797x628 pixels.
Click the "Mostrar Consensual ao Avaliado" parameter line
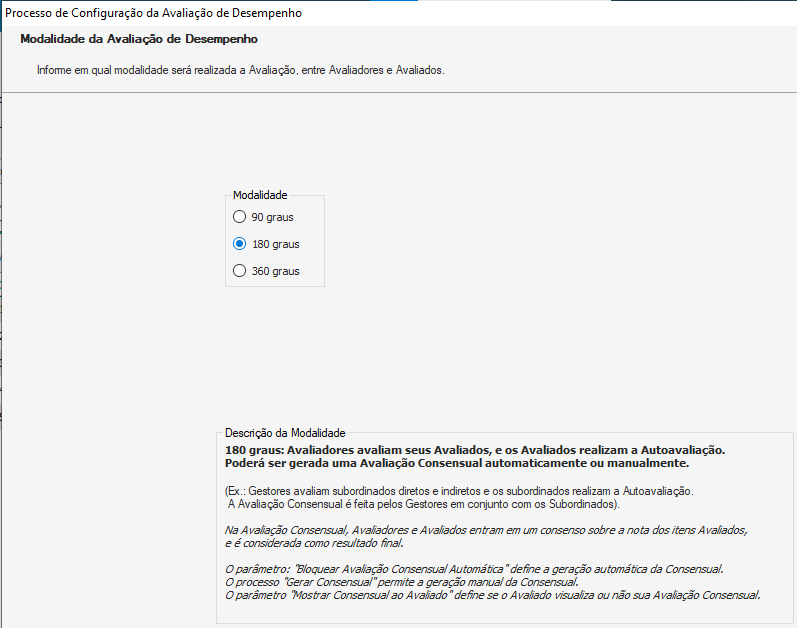[x=493, y=595]
